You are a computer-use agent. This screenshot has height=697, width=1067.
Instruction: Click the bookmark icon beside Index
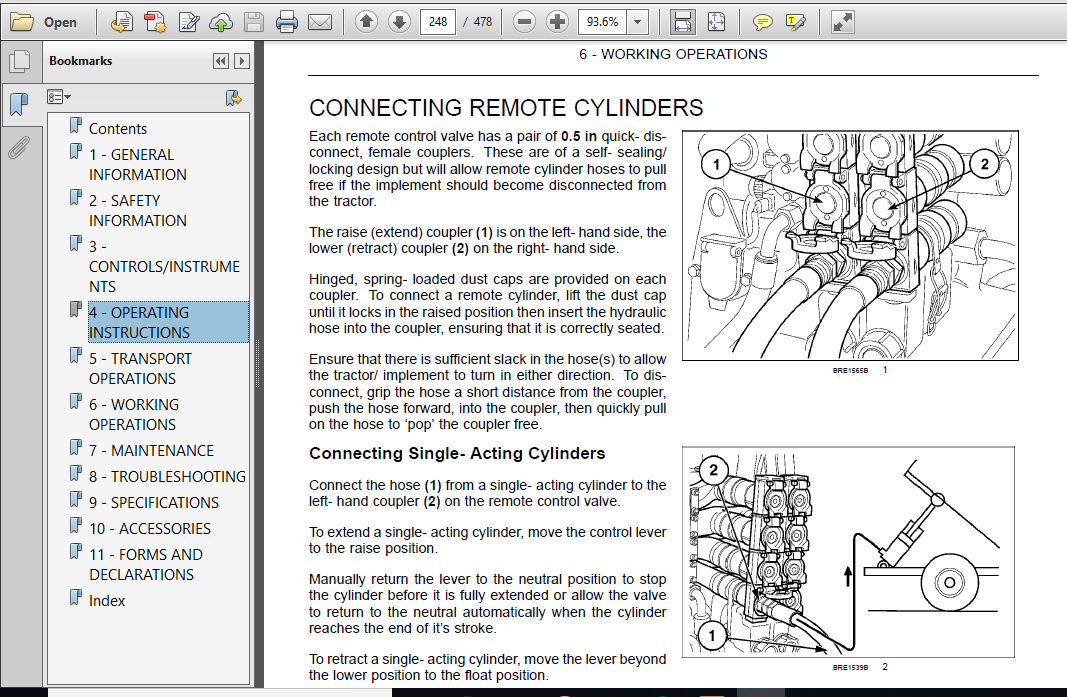pos(76,598)
